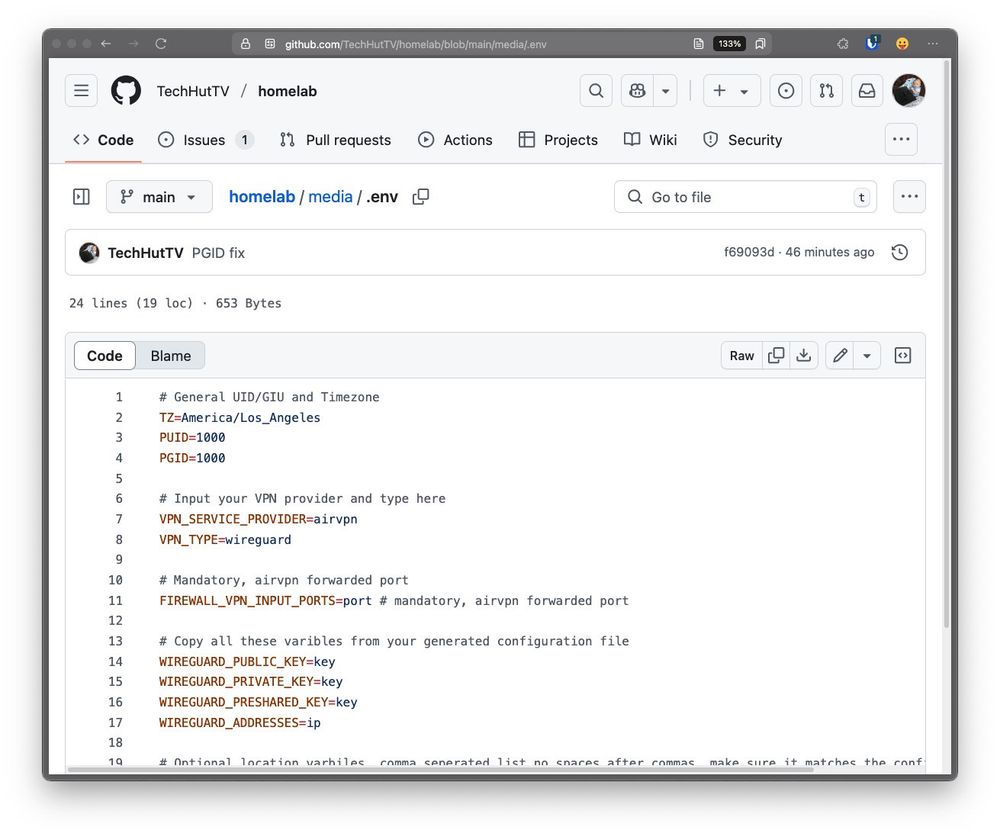The image size is (1000, 837).
Task: Open the Wiki tab
Action: (651, 140)
